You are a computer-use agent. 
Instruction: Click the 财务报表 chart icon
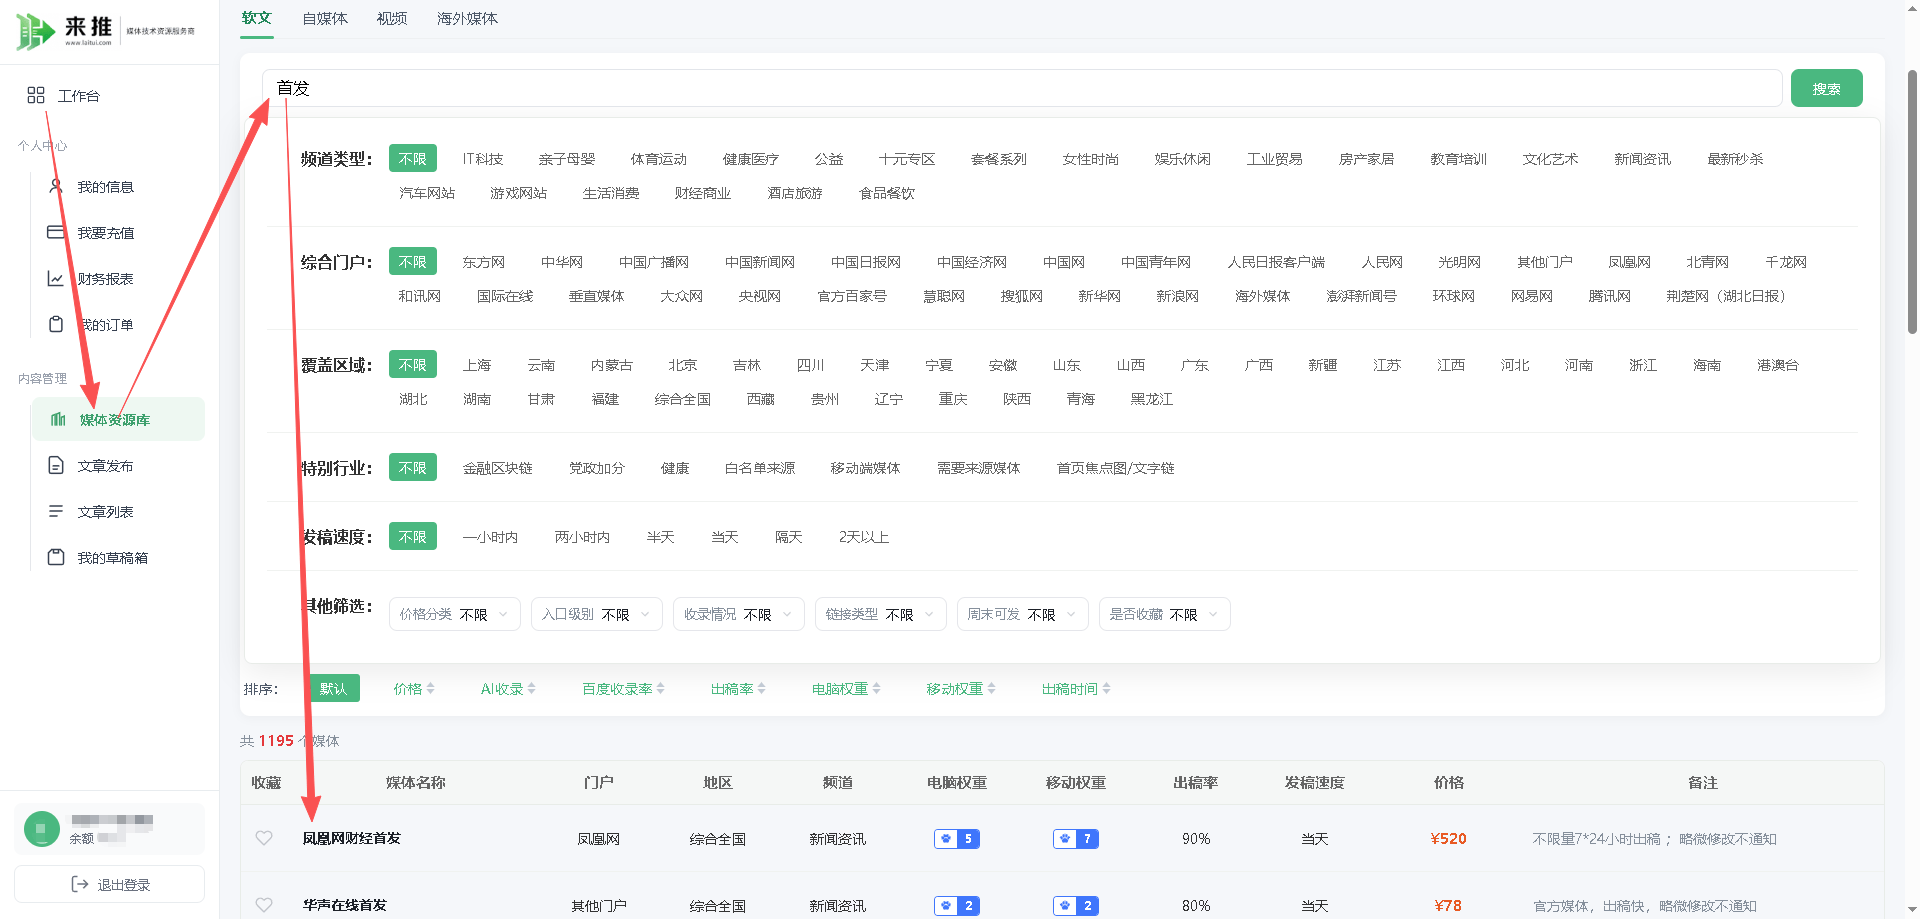(56, 278)
